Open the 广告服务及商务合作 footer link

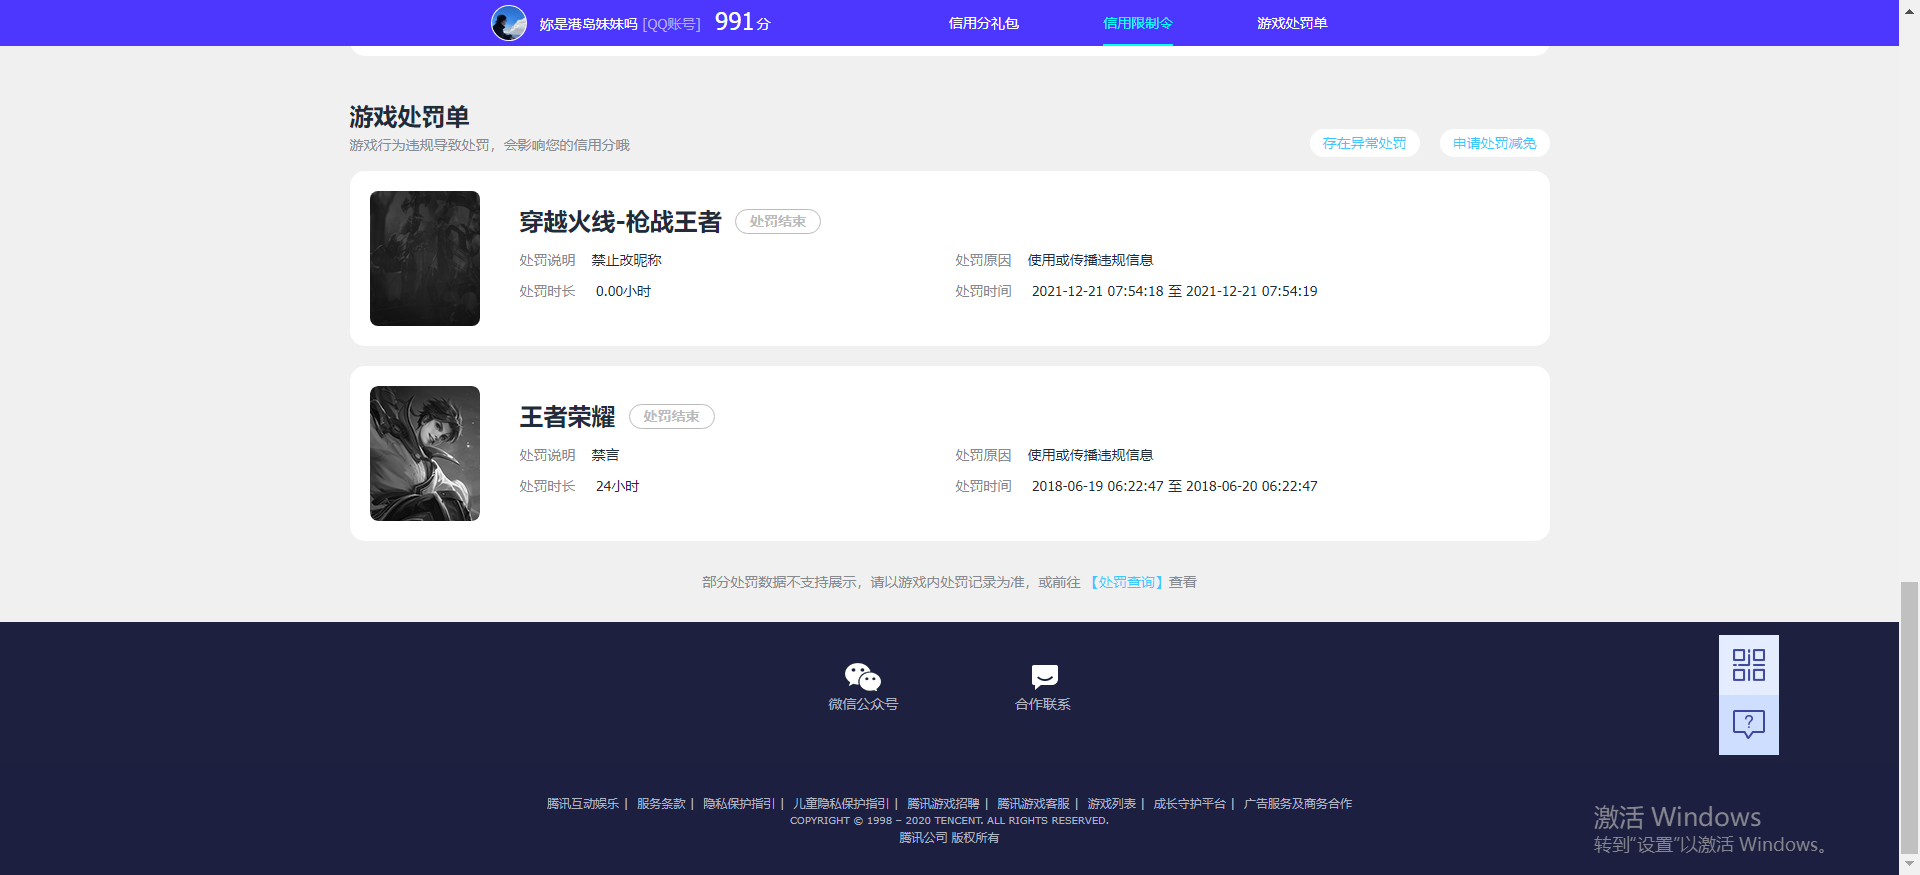[x=1298, y=804]
